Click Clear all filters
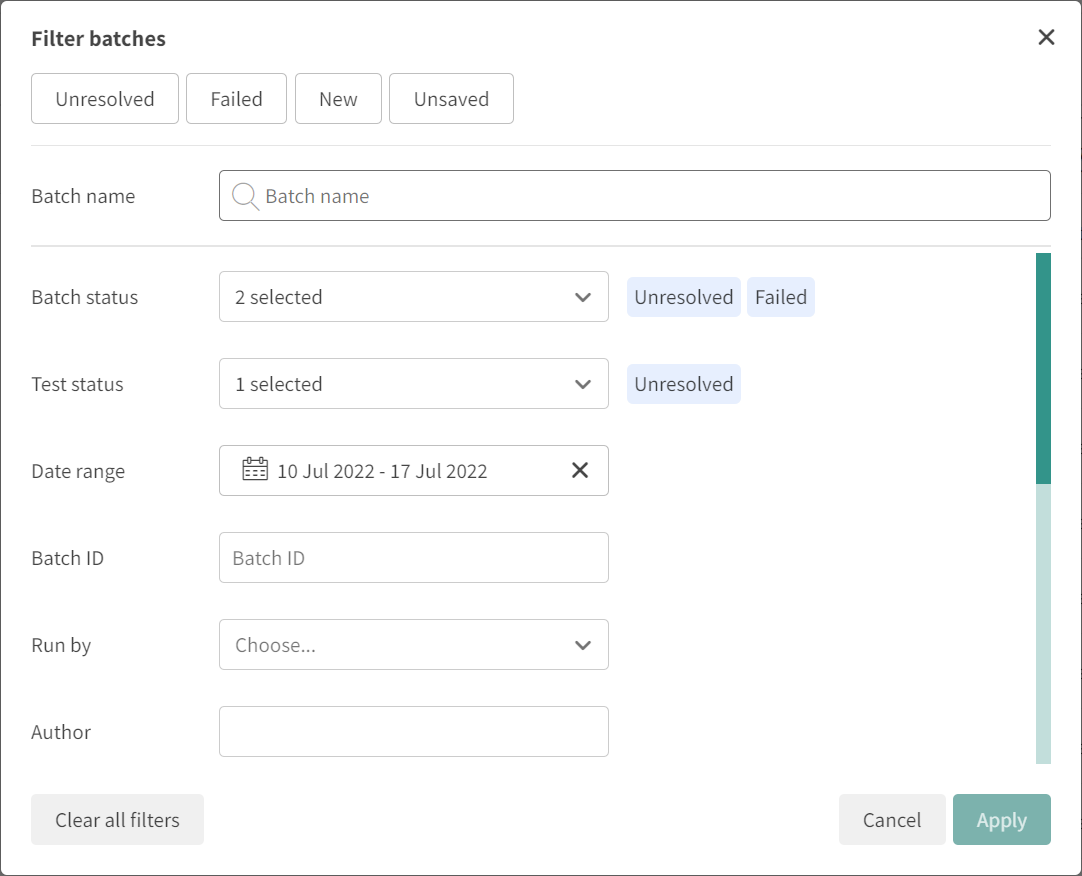 pos(117,820)
